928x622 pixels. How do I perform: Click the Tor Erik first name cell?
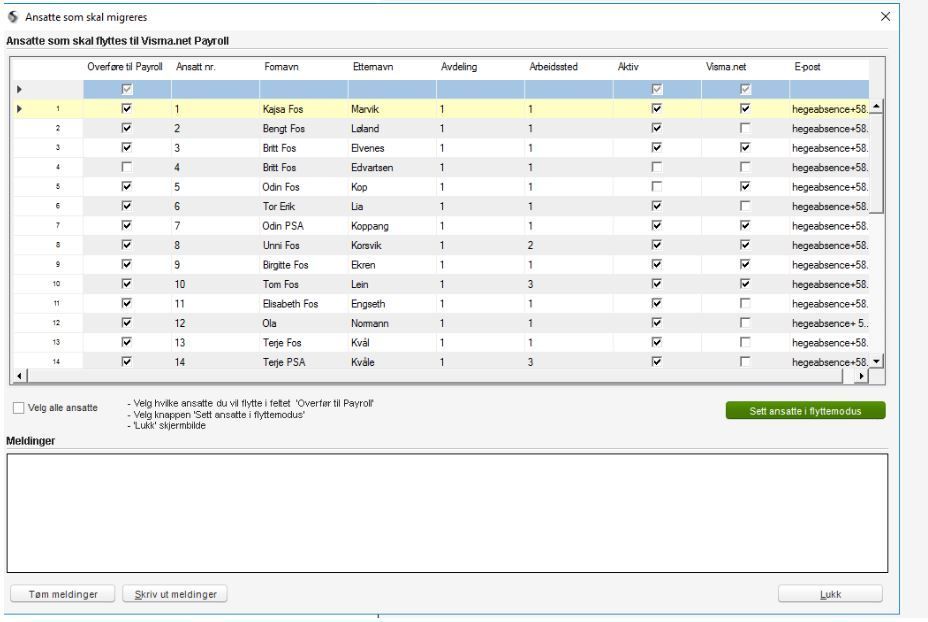[x=304, y=207]
